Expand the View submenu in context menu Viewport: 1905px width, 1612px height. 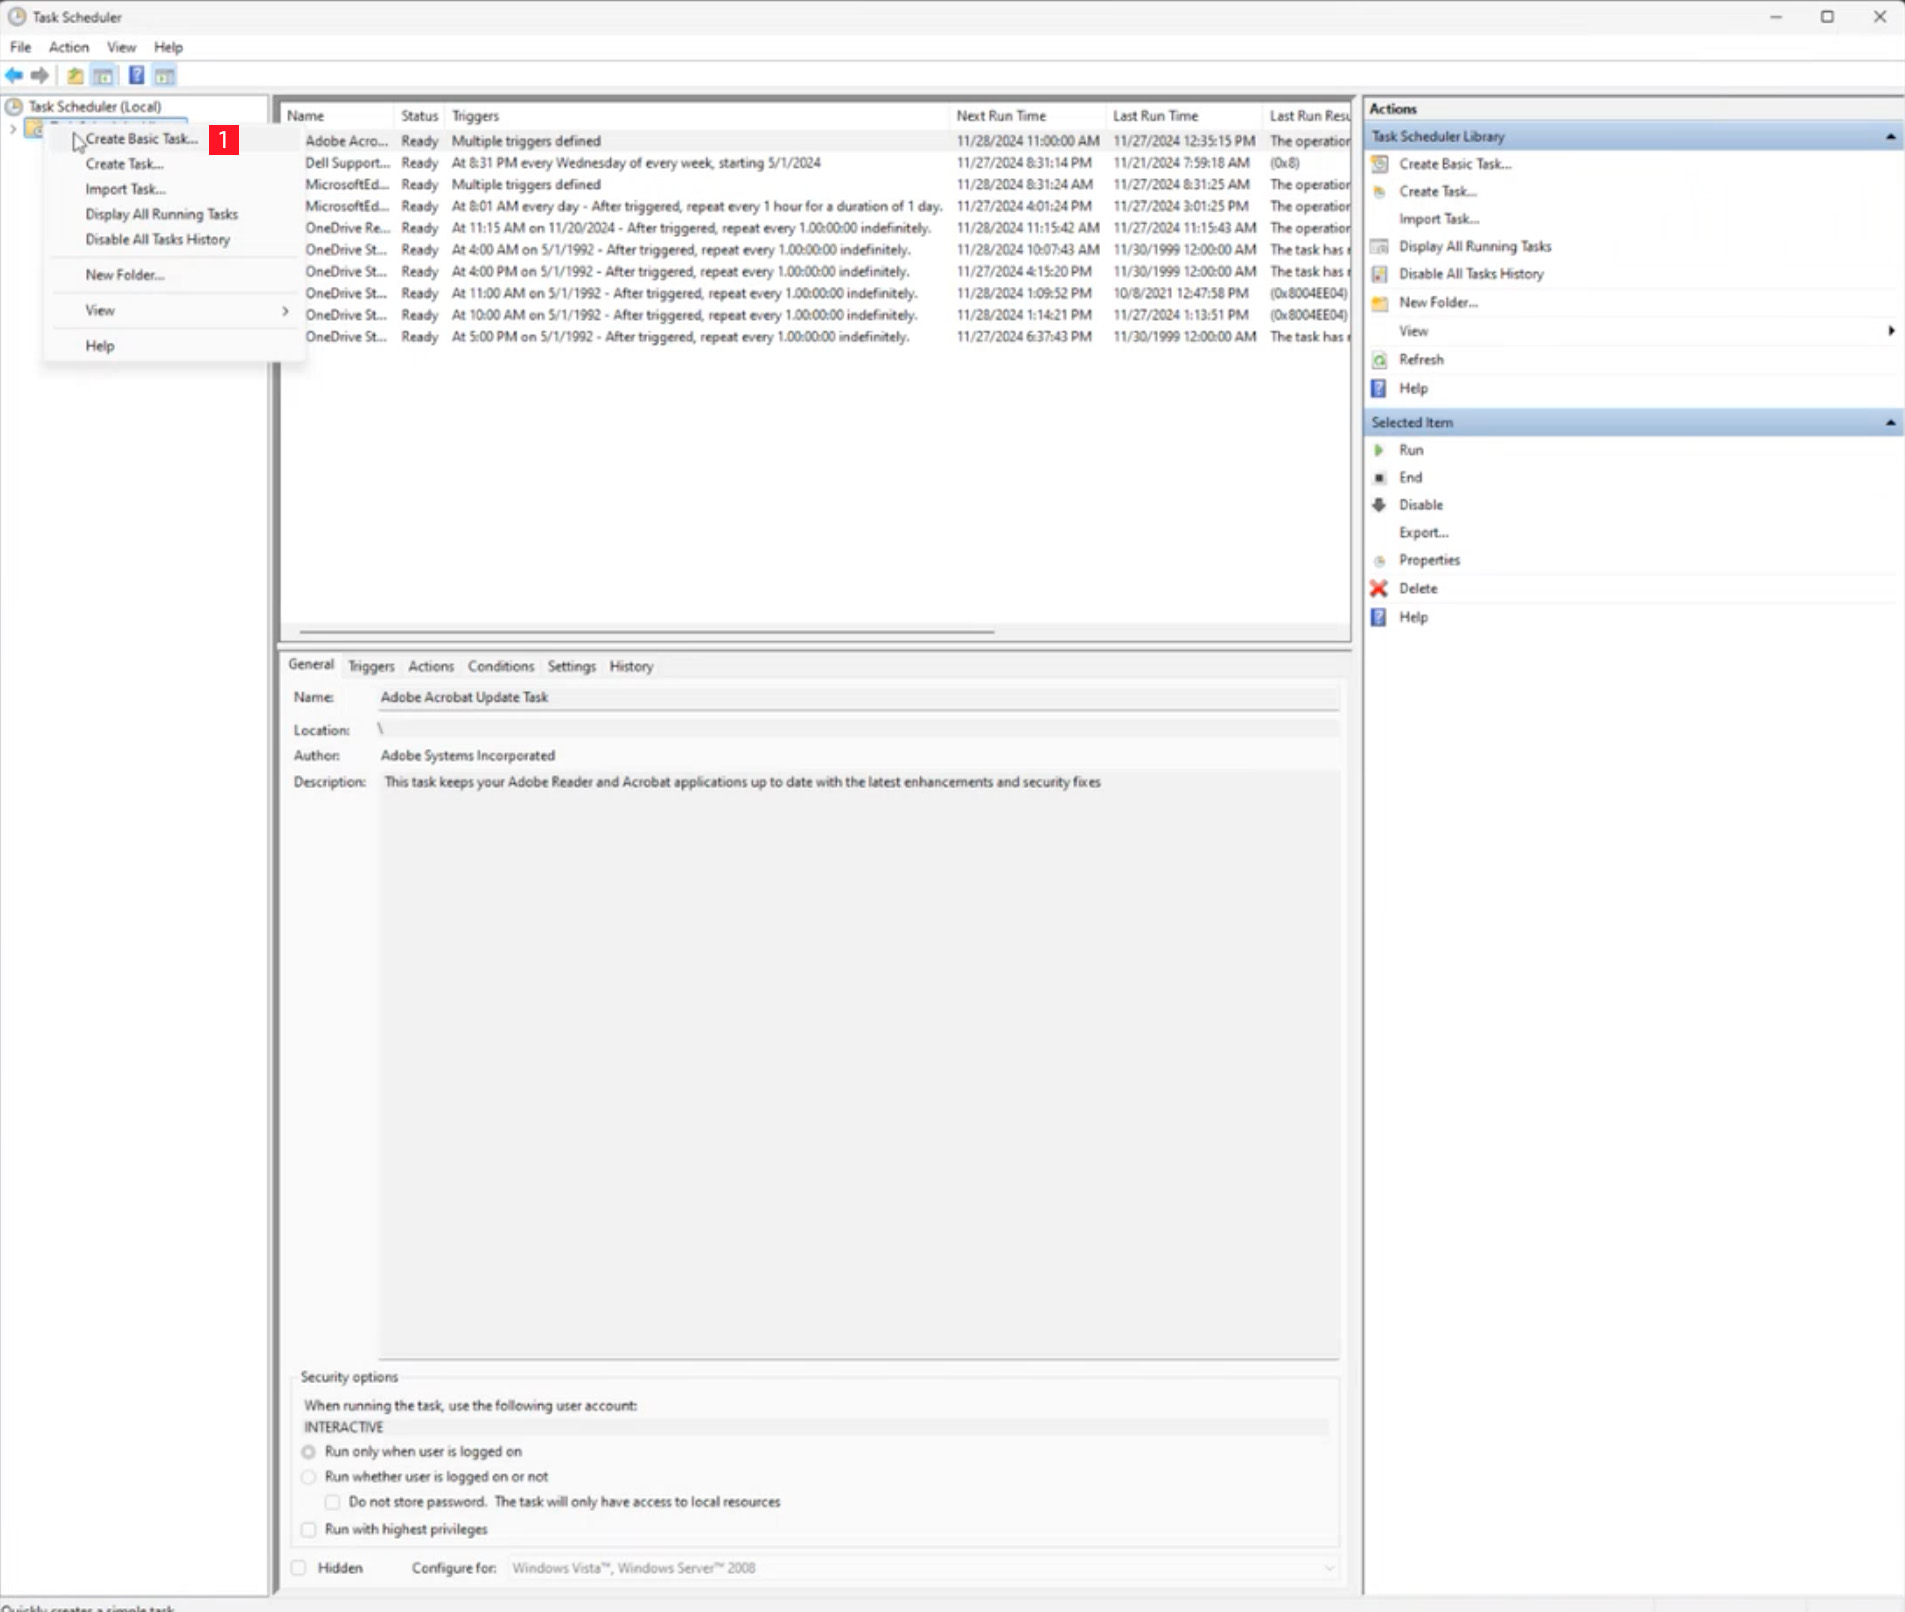[x=285, y=311]
